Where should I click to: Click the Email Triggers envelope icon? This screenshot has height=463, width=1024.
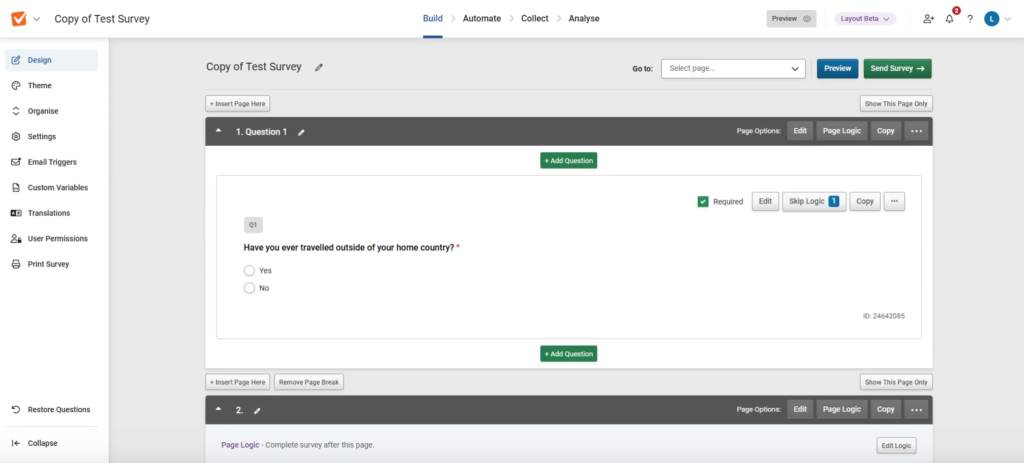tap(16, 162)
